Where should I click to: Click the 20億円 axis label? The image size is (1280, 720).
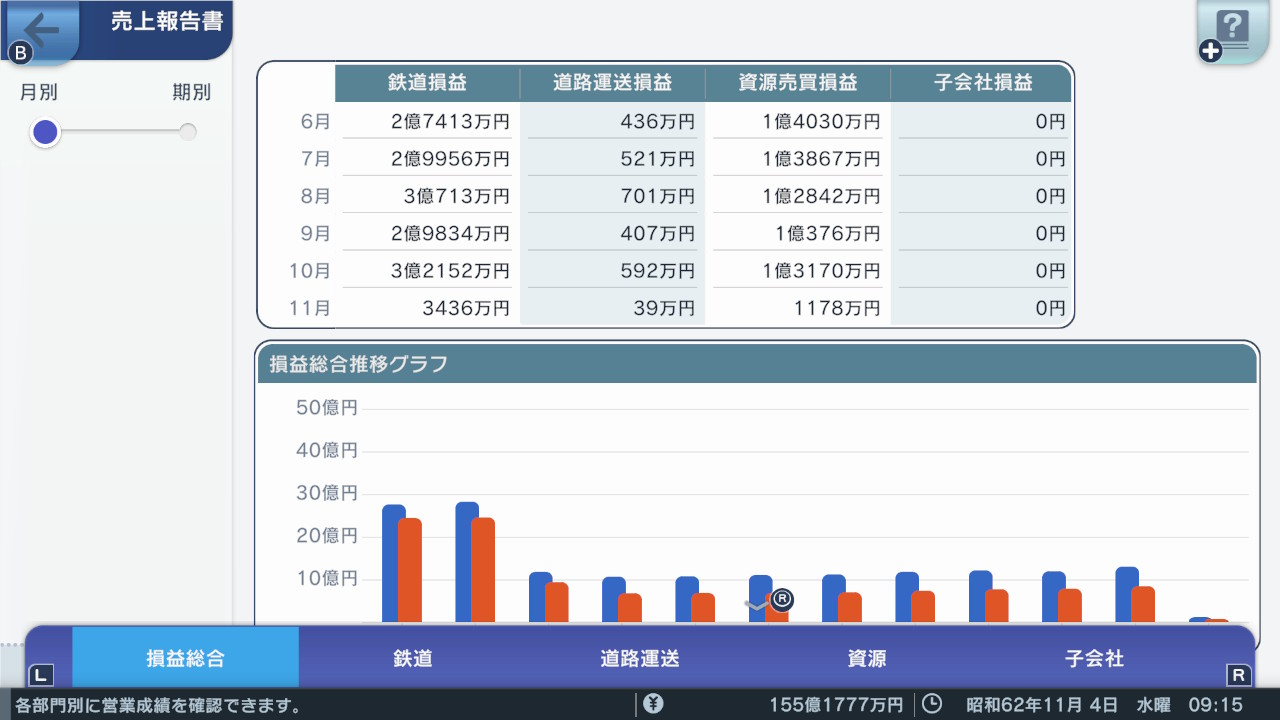pyautogui.click(x=327, y=536)
